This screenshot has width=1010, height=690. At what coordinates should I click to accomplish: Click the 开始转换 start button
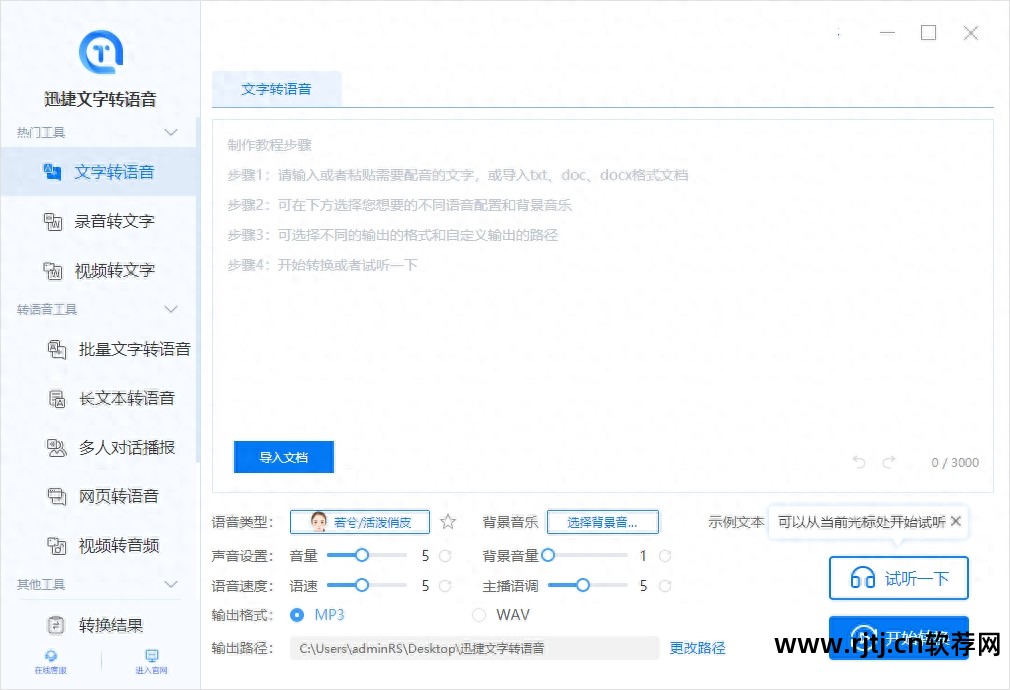[899, 638]
